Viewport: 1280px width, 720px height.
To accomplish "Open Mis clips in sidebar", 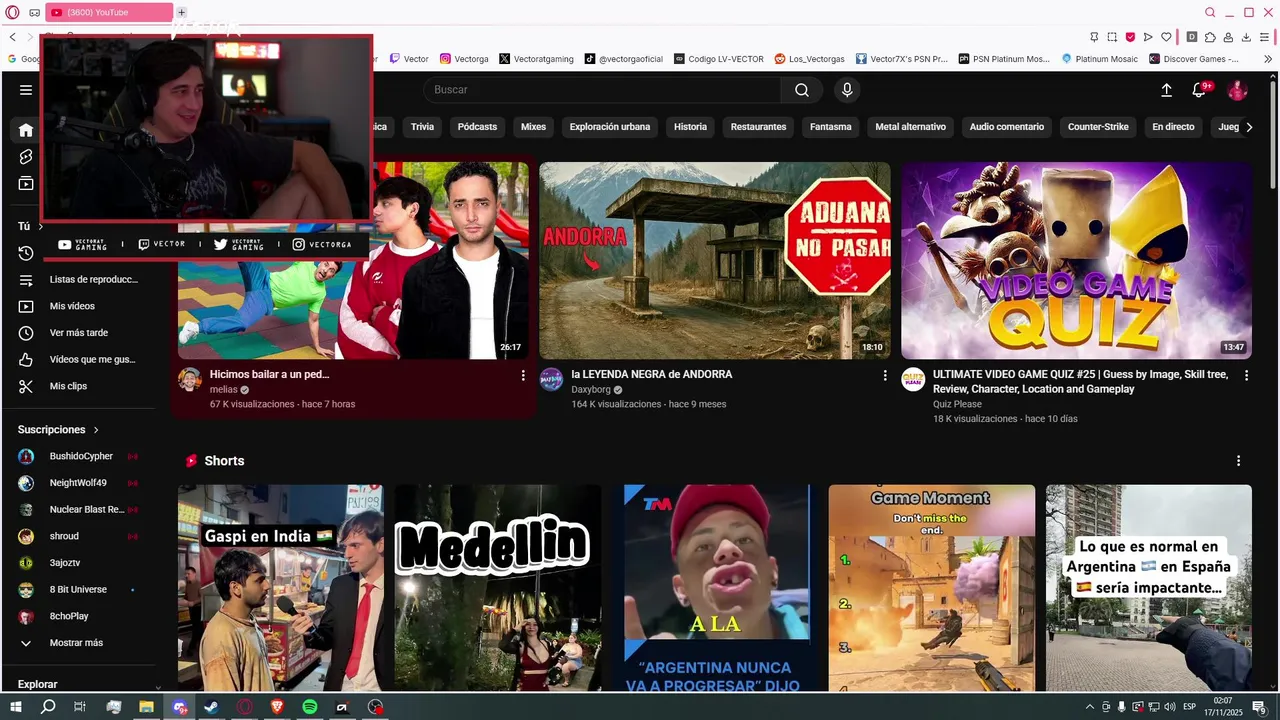I will [x=80, y=386].
